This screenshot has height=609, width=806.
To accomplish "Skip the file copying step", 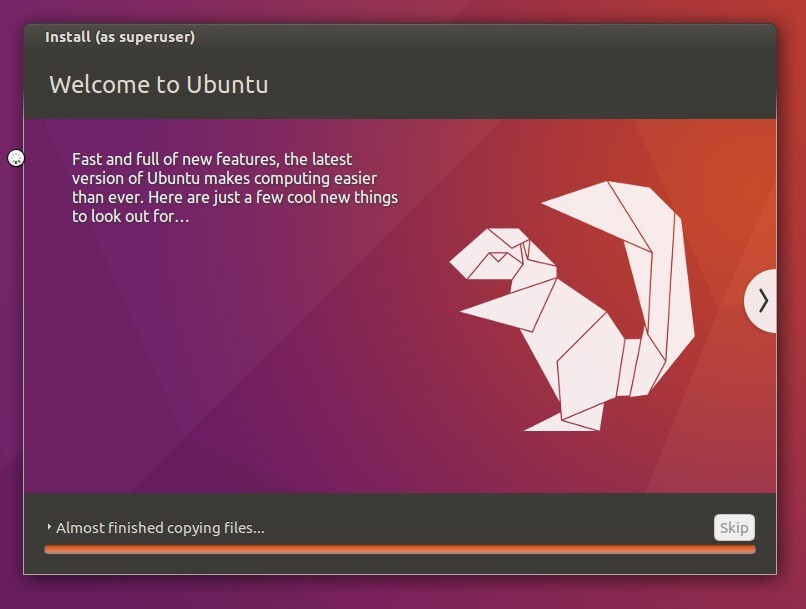I will click(734, 527).
